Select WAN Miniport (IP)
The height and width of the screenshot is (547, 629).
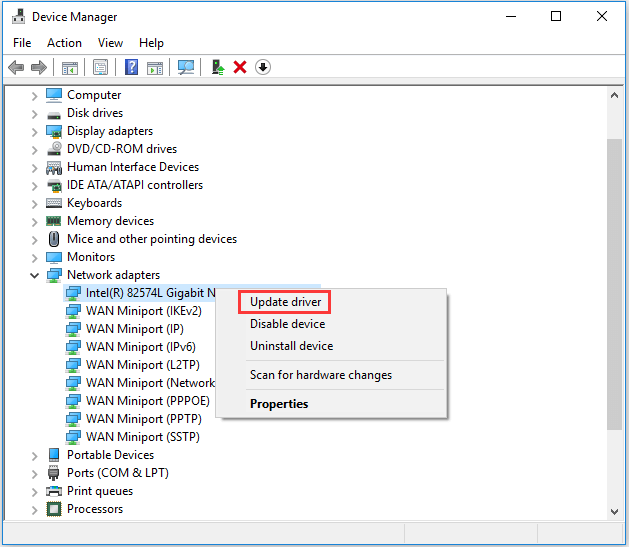pyautogui.click(x=135, y=329)
